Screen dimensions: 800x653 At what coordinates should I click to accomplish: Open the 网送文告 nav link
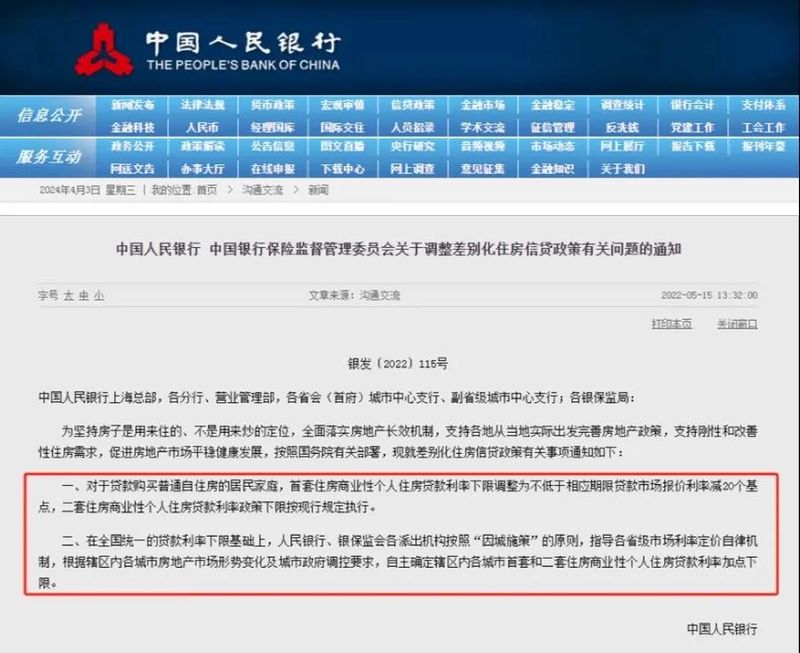point(133,169)
